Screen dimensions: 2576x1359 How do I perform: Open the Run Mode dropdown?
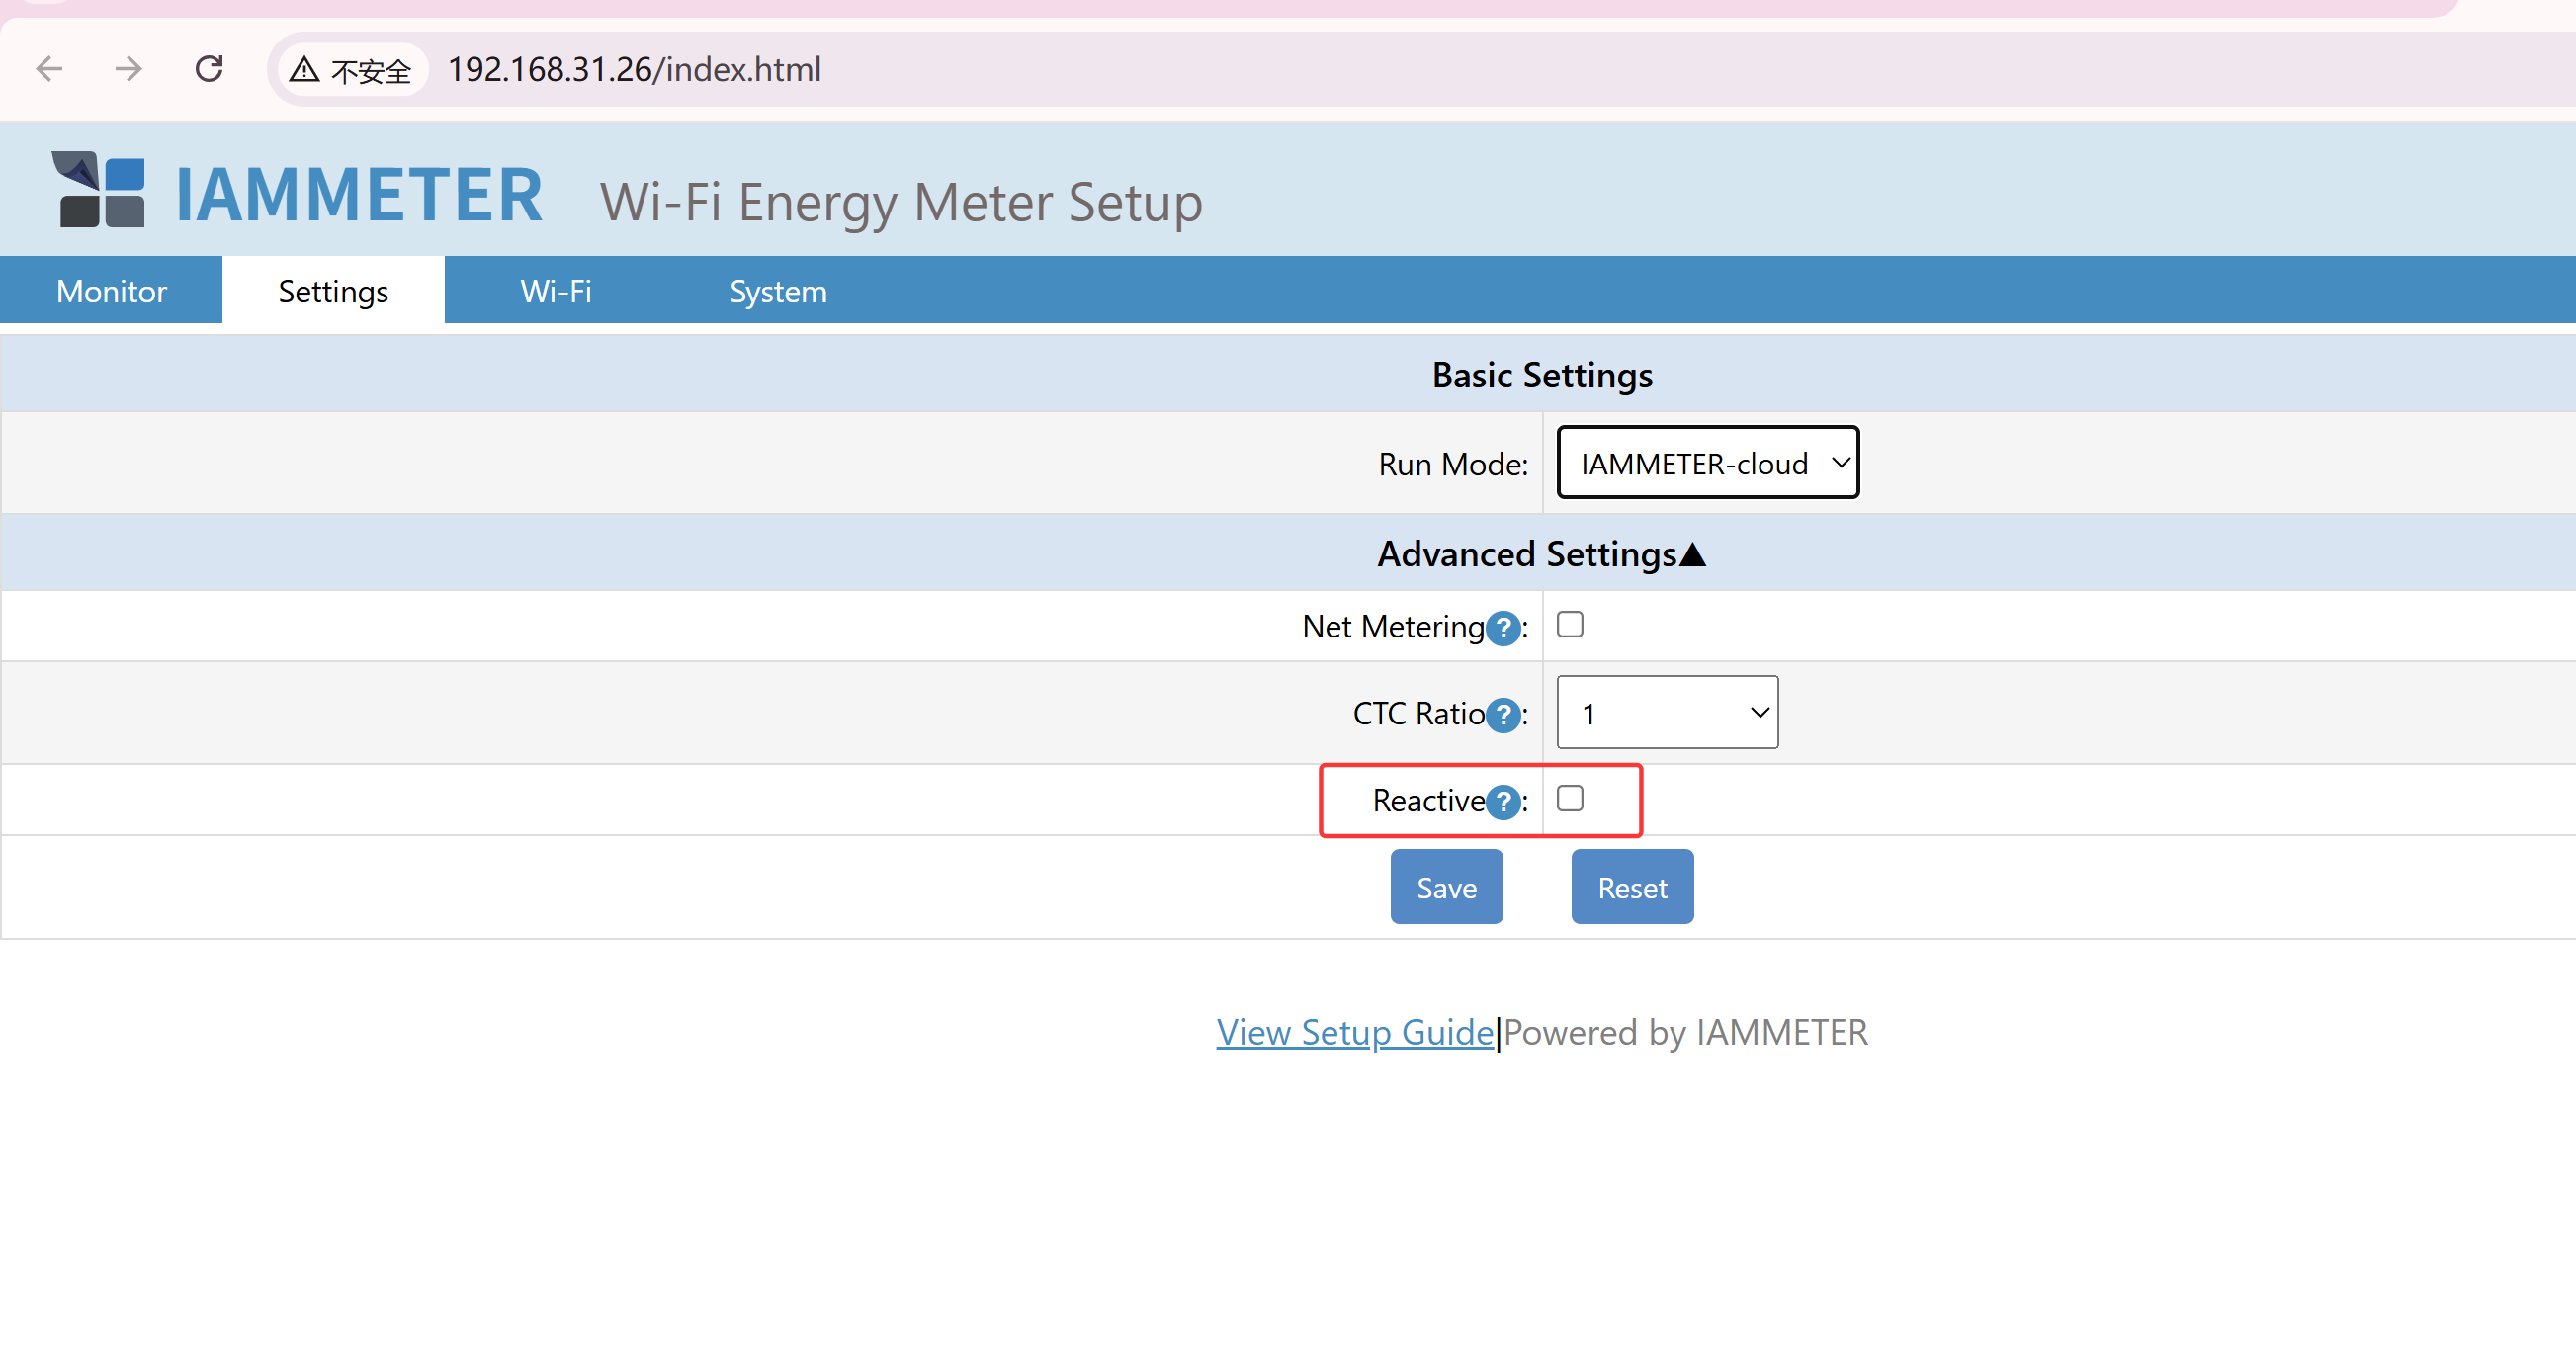coord(1707,462)
